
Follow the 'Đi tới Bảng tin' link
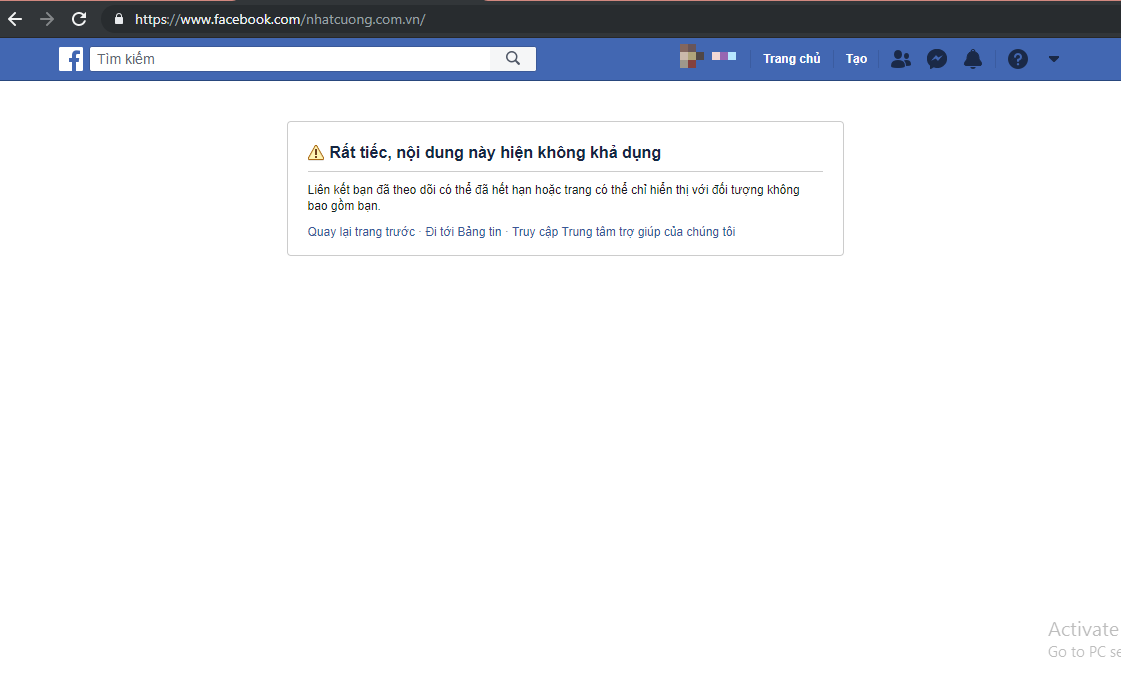(463, 232)
